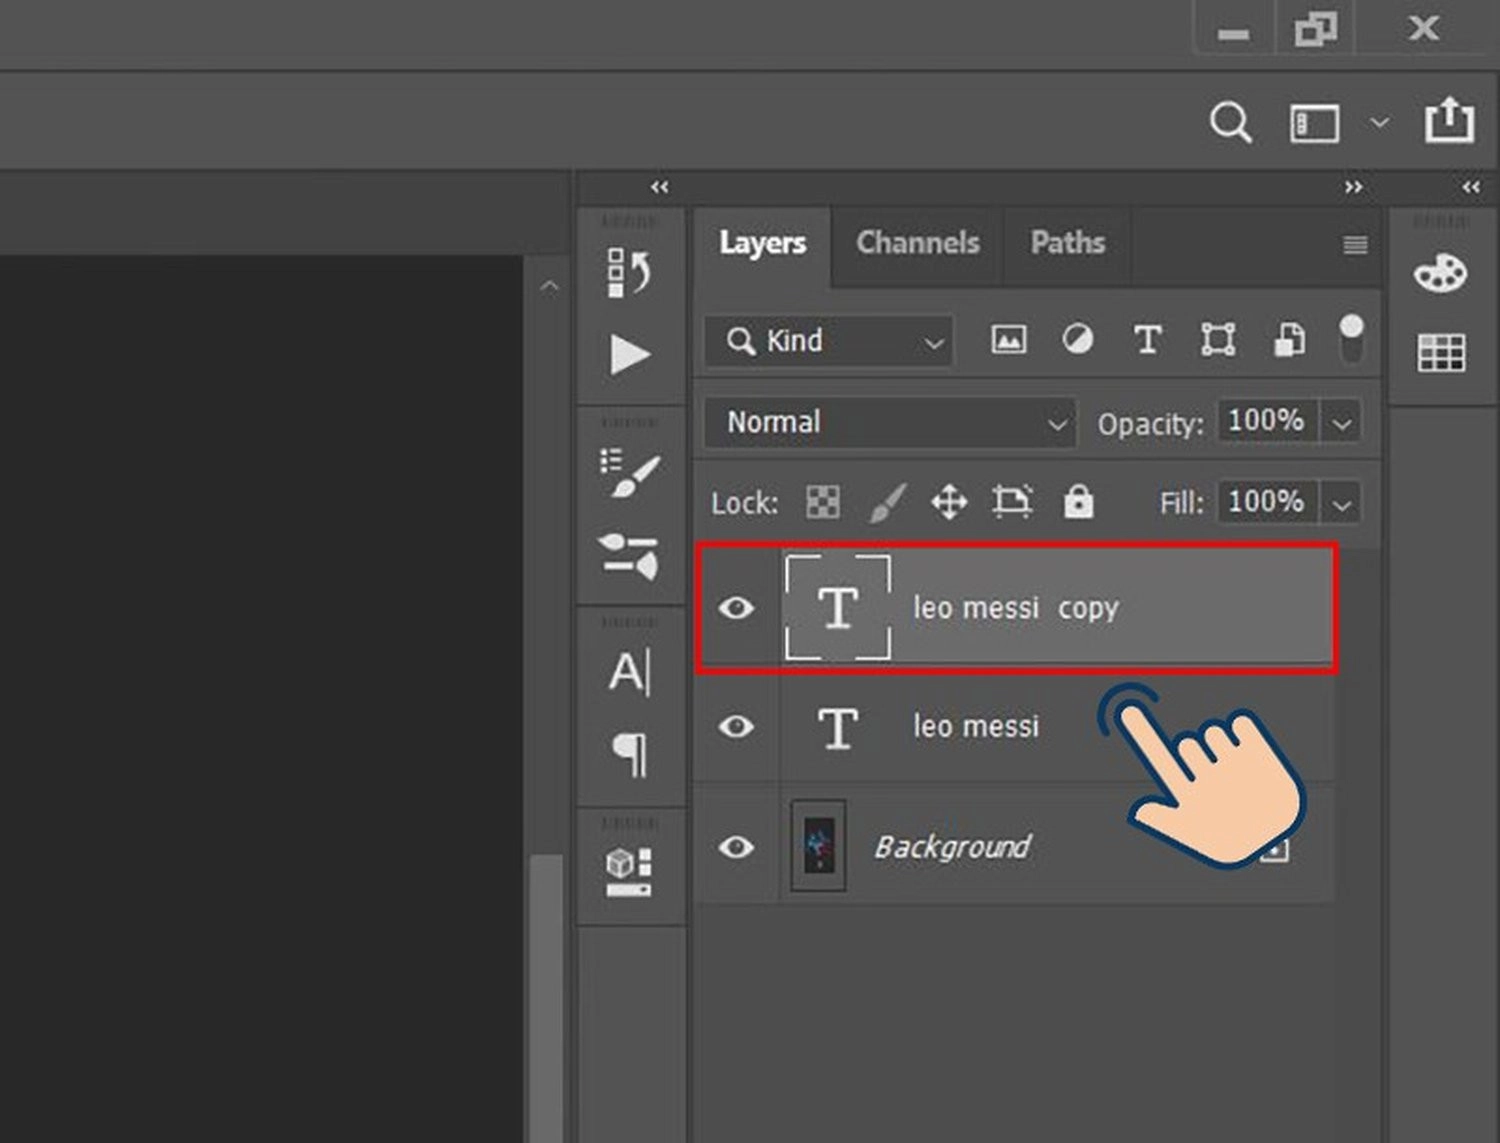Open the Kind filter dropdown
This screenshot has height=1143, width=1500.
pos(829,341)
